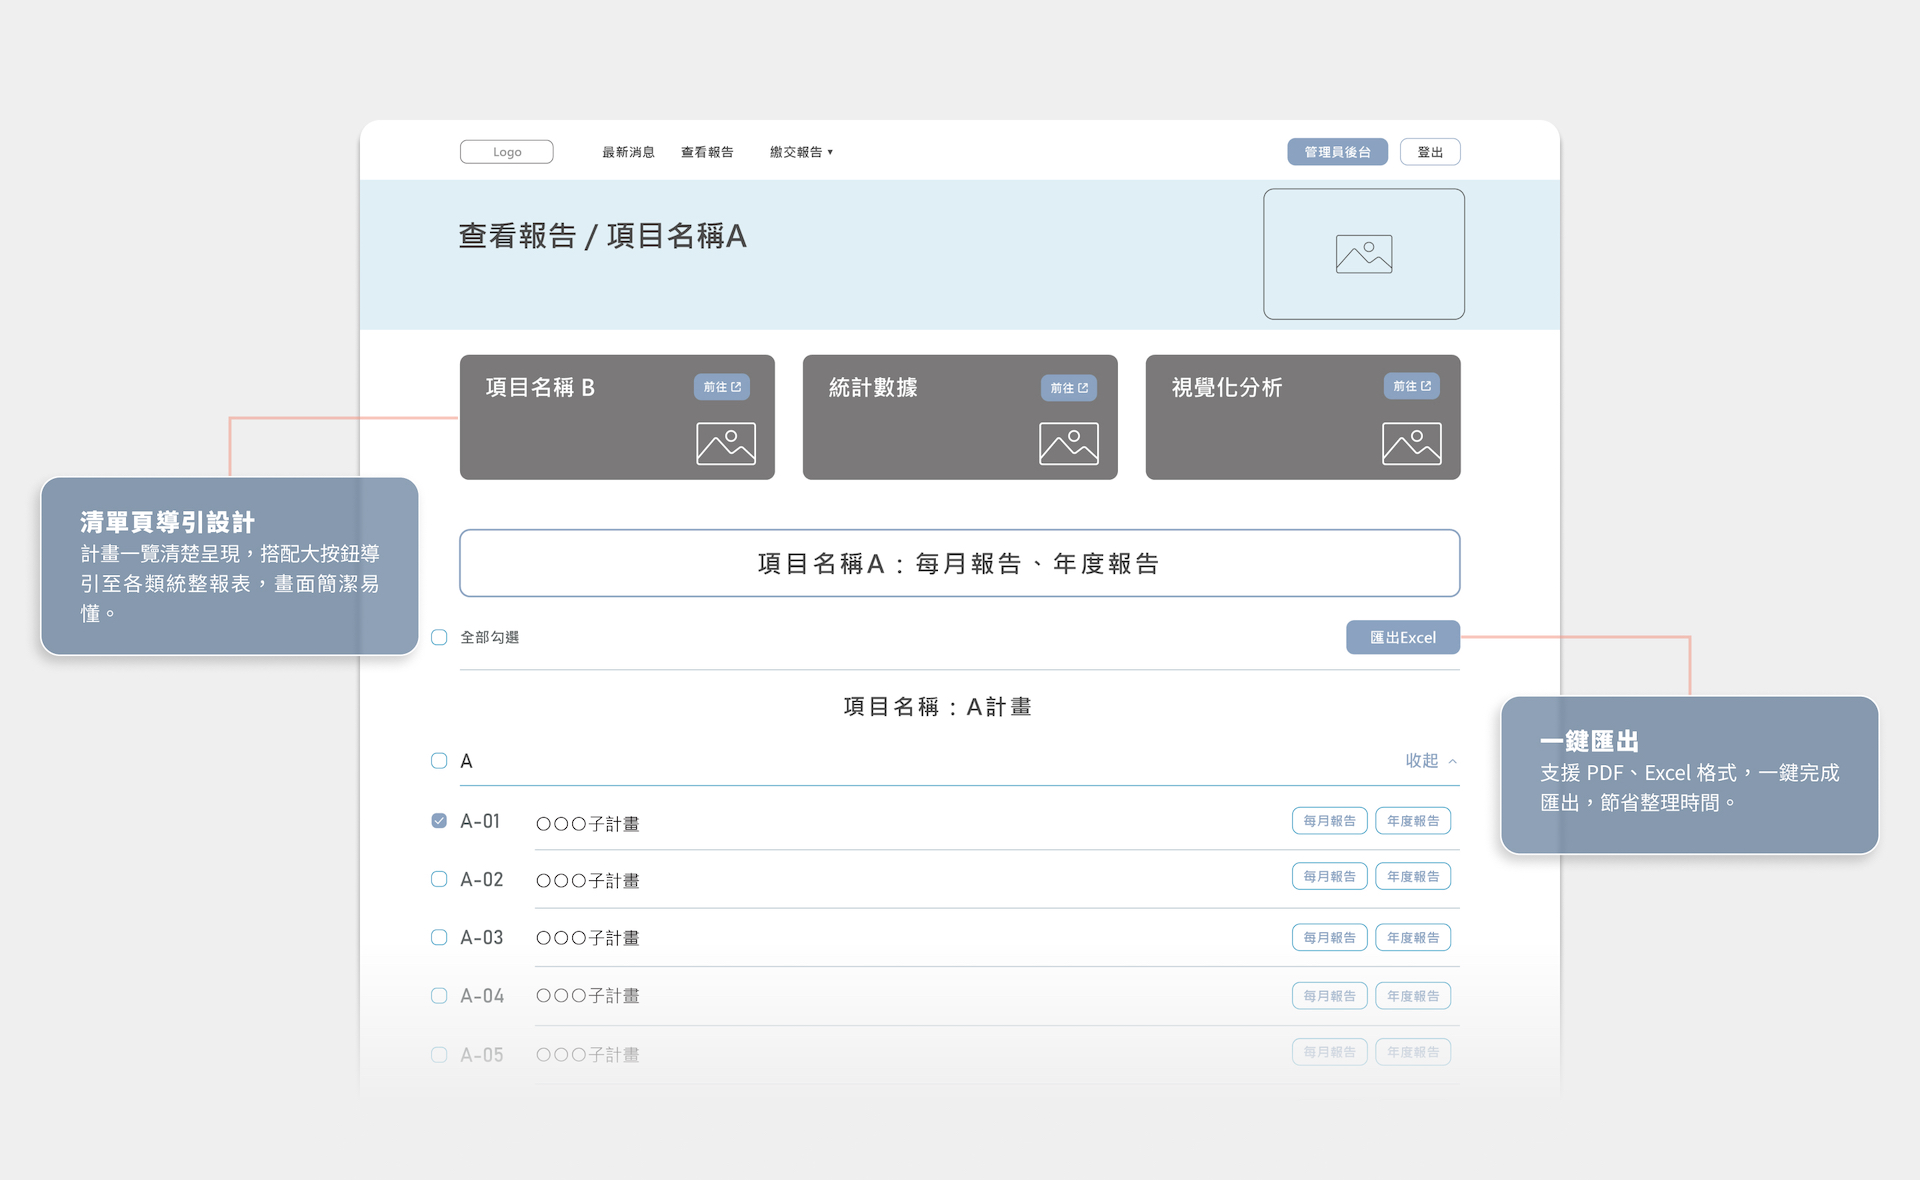This screenshot has width=1920, height=1180.
Task: Click the banner image placeholder
Action: coord(1363,254)
